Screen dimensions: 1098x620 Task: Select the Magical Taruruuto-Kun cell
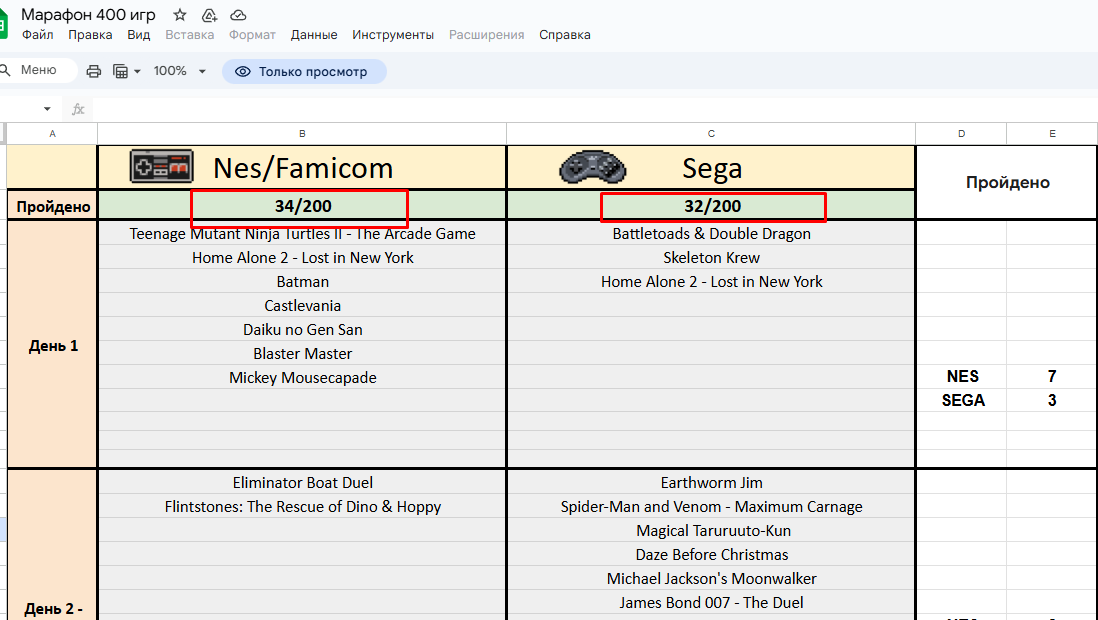click(x=711, y=530)
